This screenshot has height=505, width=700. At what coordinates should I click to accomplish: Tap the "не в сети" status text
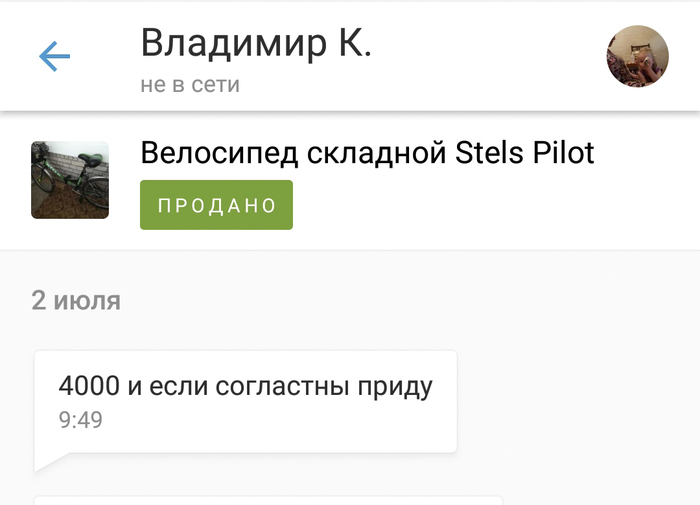point(190,84)
